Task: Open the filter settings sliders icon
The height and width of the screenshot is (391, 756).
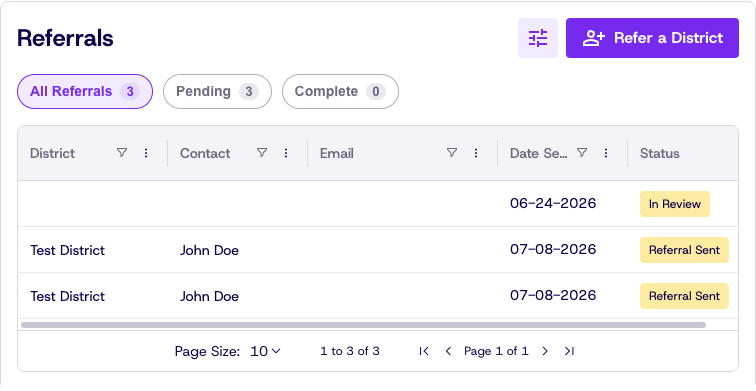Action: click(x=538, y=38)
